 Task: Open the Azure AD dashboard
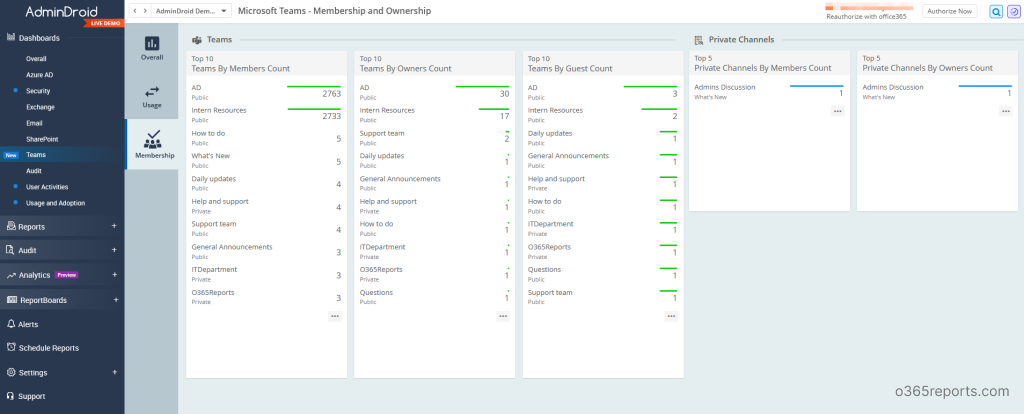[x=39, y=74]
